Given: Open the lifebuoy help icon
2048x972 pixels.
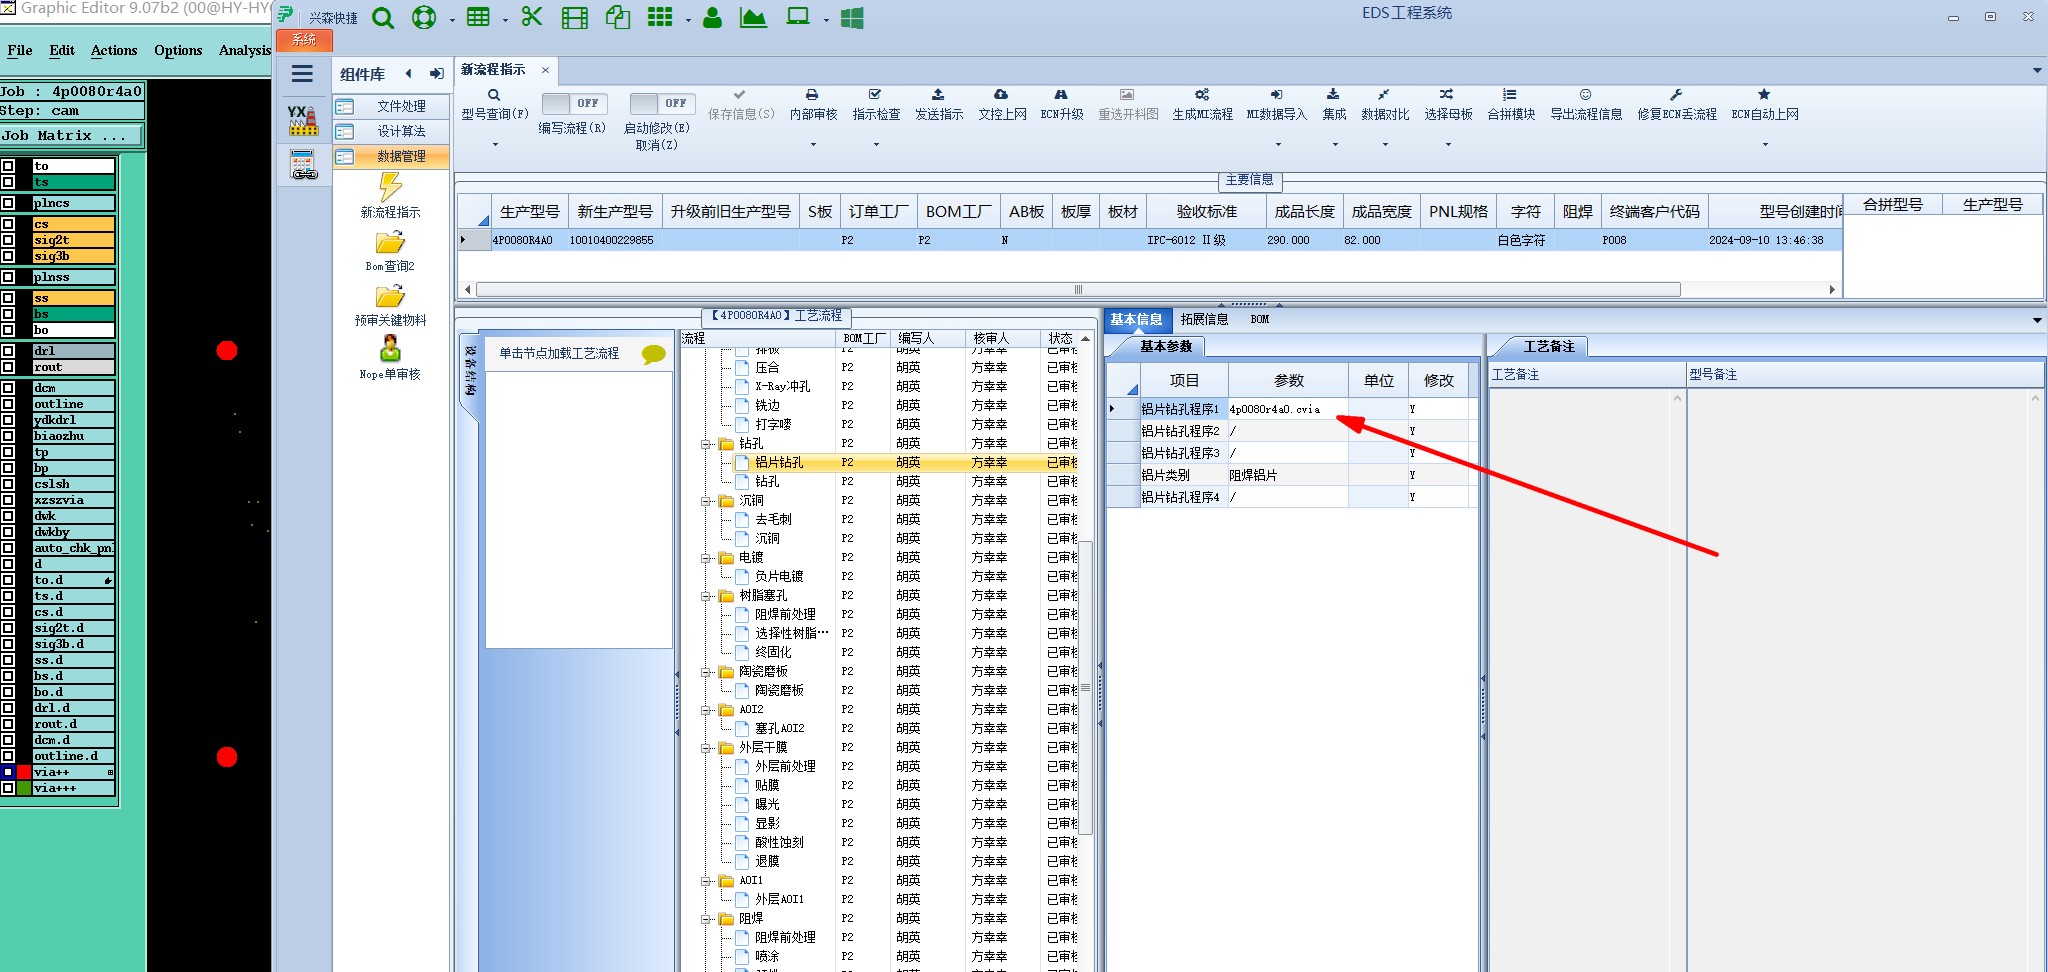Looking at the screenshot, I should coord(424,18).
